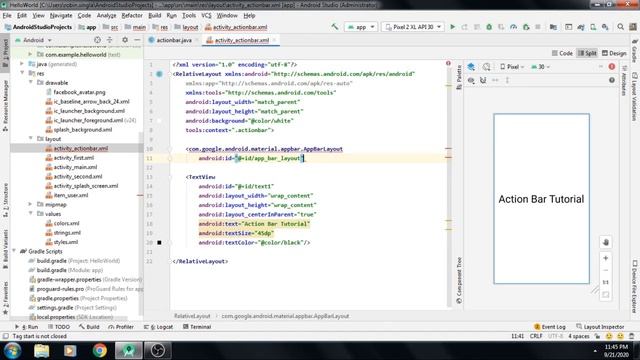Image resolution: width=640 pixels, height=360 pixels.
Task: Open the Pixel device dropdown in design toolbar
Action: pyautogui.click(x=512, y=67)
